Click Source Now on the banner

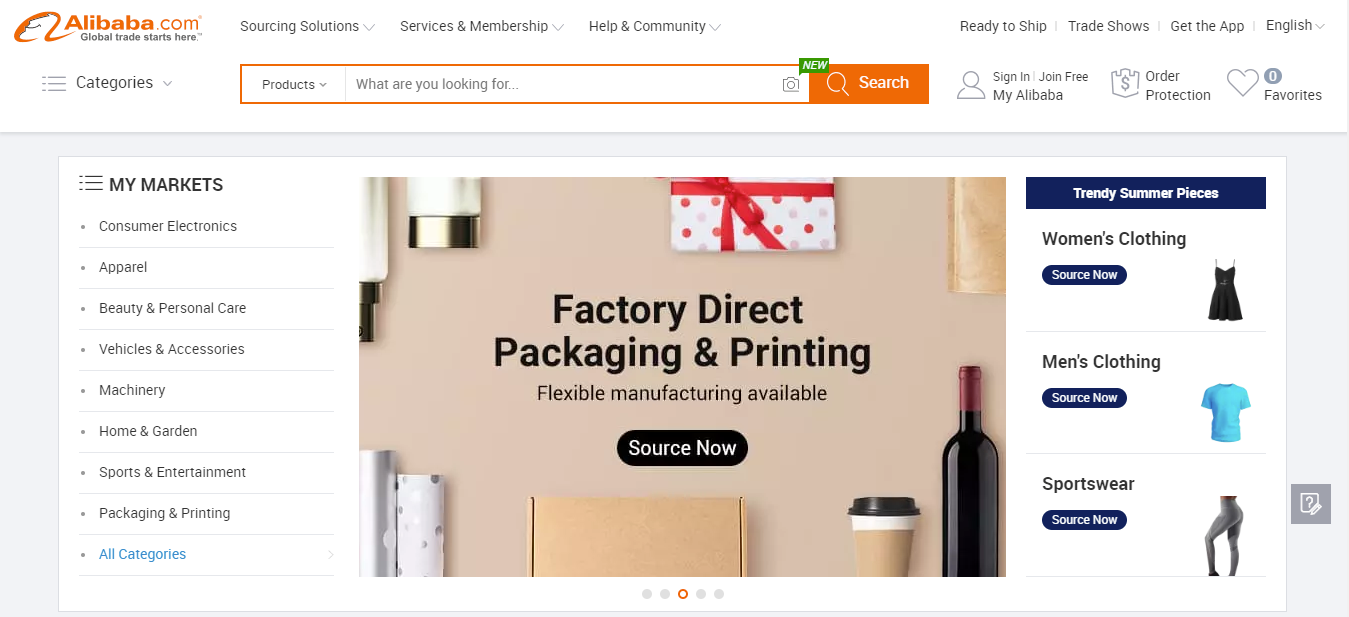point(682,448)
